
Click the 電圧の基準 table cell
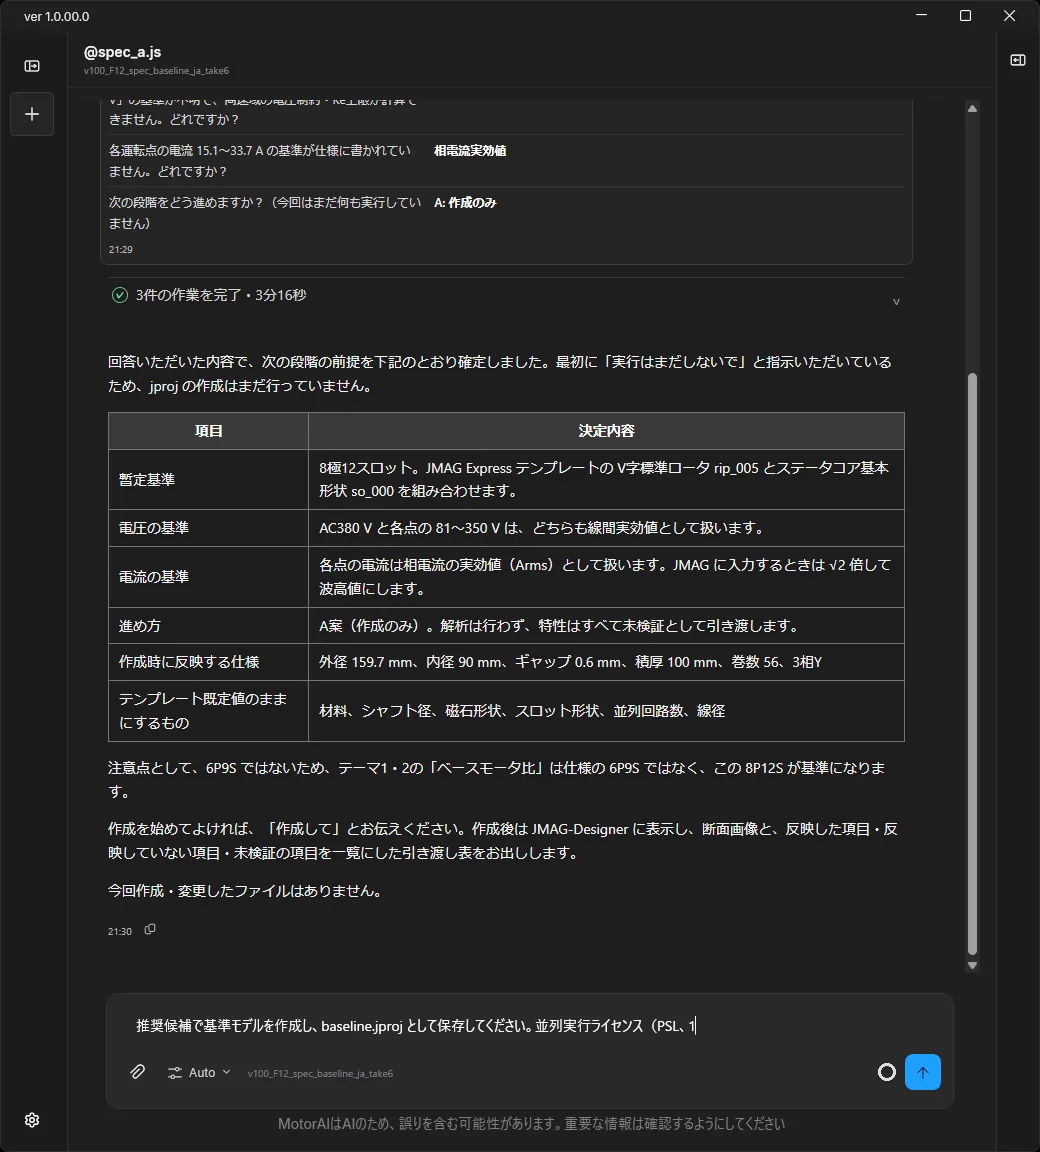pos(209,528)
